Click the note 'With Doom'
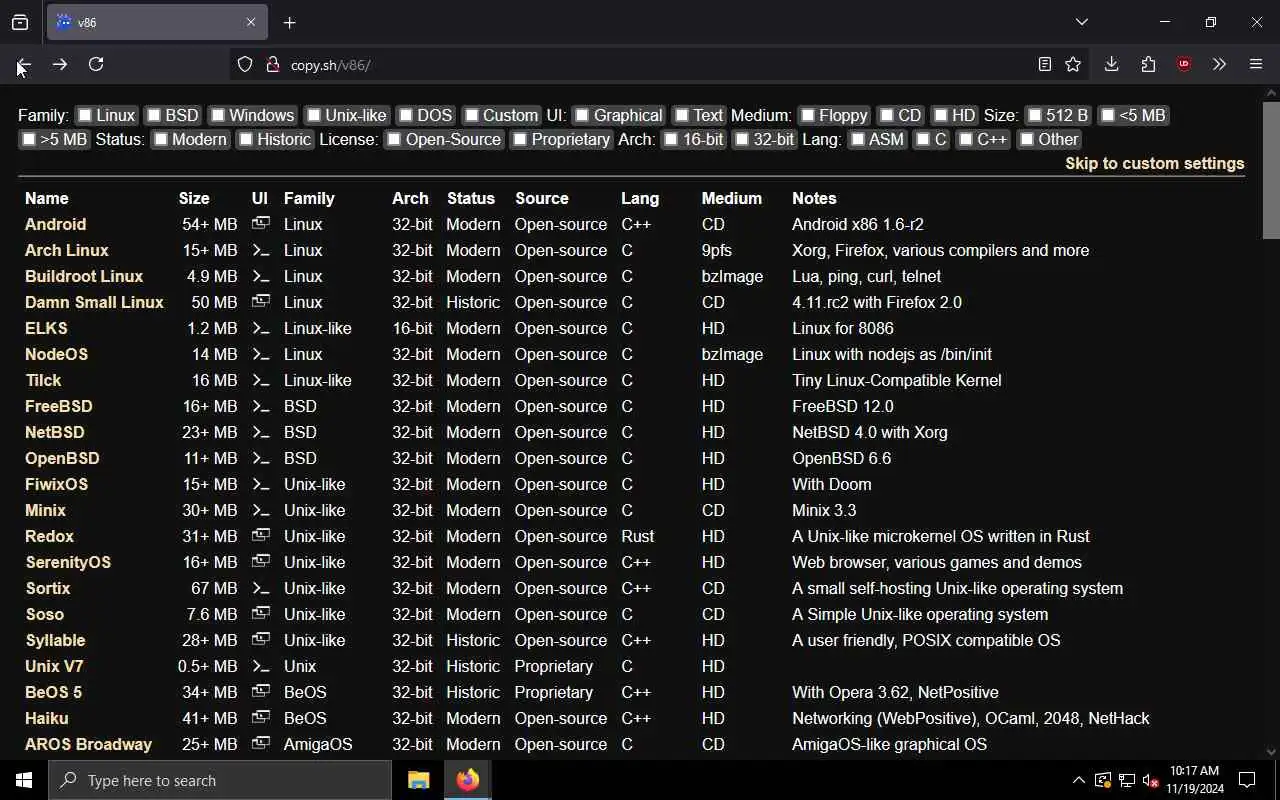Image resolution: width=1280 pixels, height=800 pixels. click(832, 484)
